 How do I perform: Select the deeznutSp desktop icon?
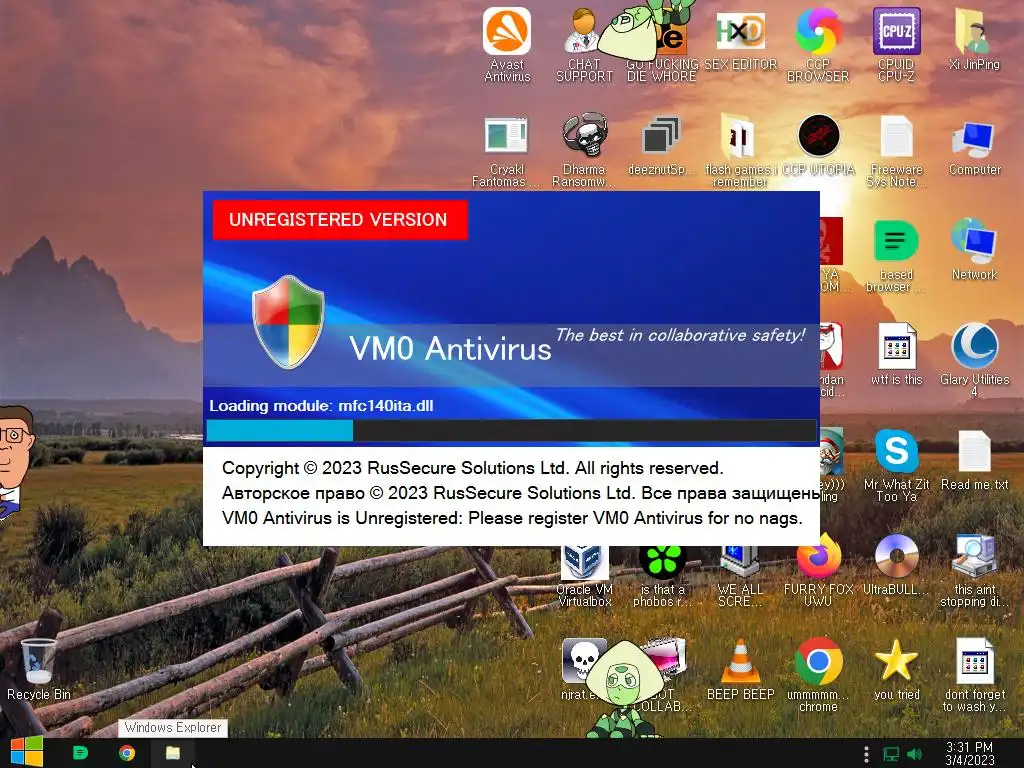(x=660, y=145)
